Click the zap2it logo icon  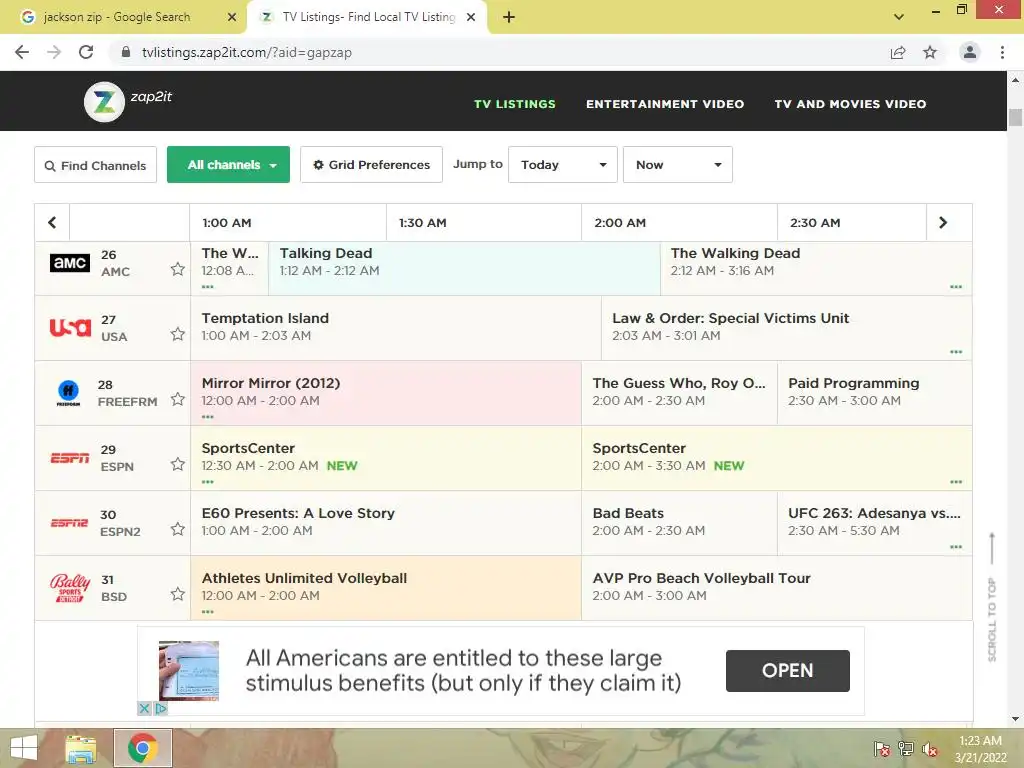coord(104,102)
